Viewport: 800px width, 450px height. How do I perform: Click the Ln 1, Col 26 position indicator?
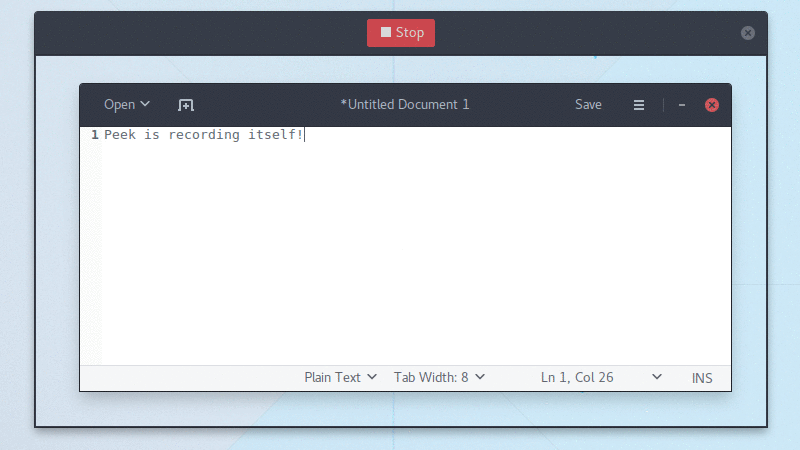pos(577,378)
